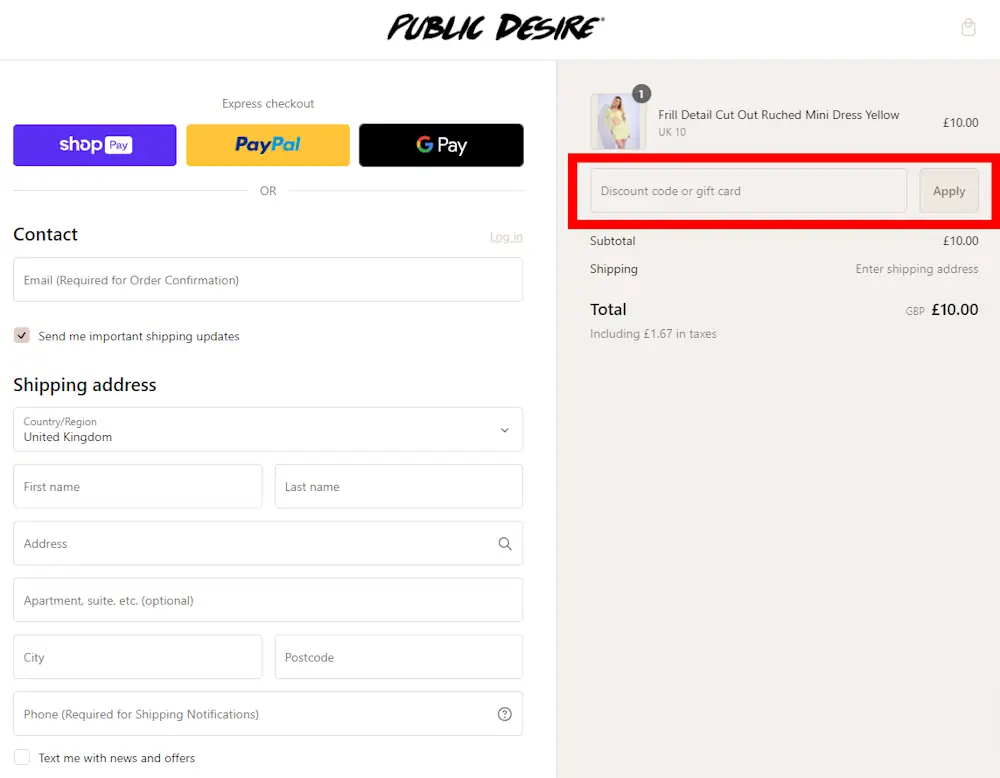Uncheck Send me important shipping updates
This screenshot has height=778, width=1000.
(22, 335)
